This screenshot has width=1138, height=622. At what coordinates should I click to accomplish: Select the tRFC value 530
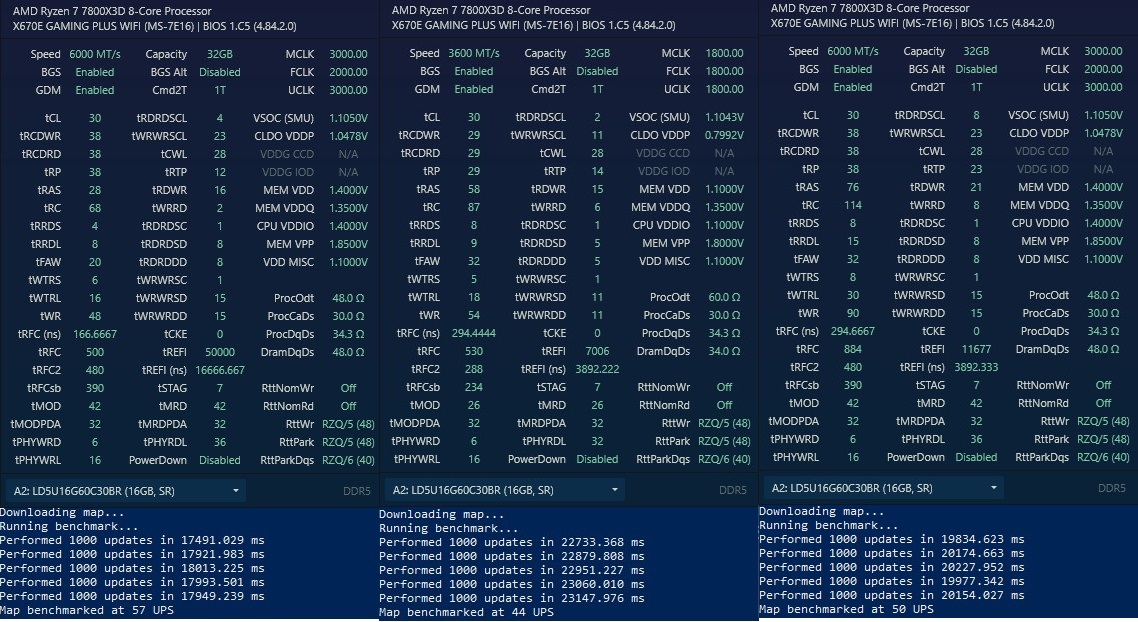coord(474,351)
